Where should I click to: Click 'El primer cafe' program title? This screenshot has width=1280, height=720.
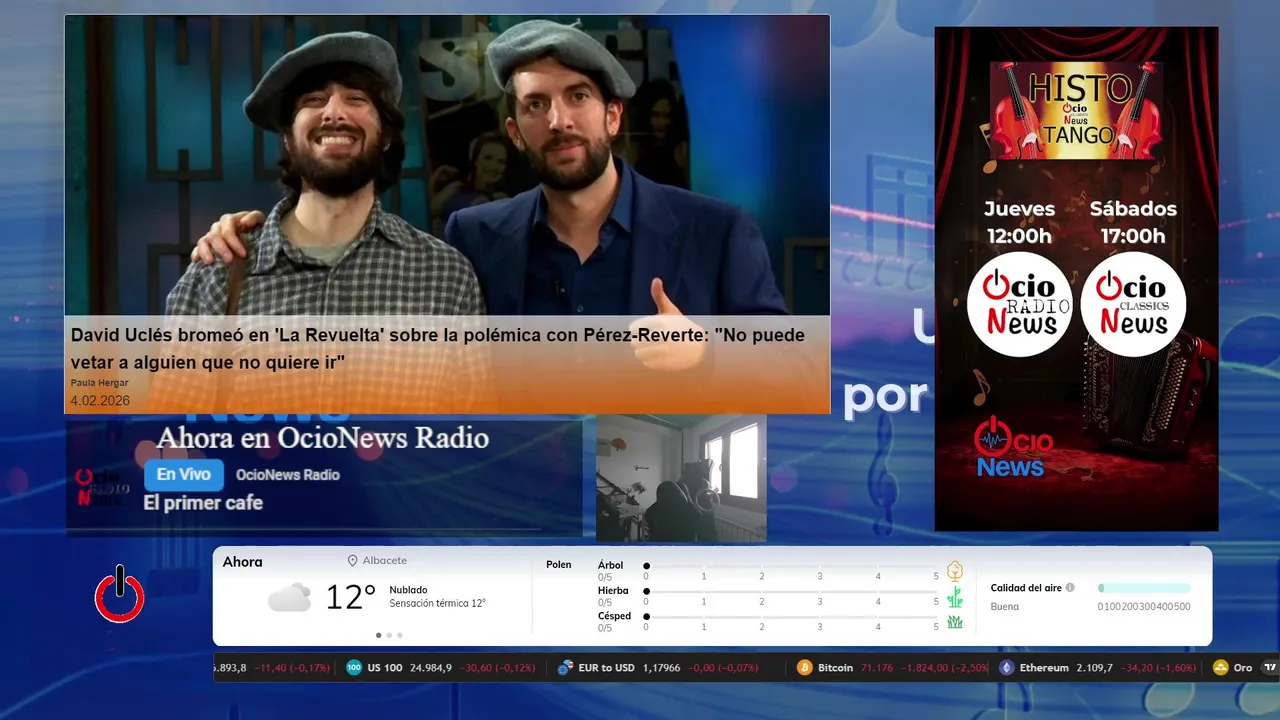point(203,503)
